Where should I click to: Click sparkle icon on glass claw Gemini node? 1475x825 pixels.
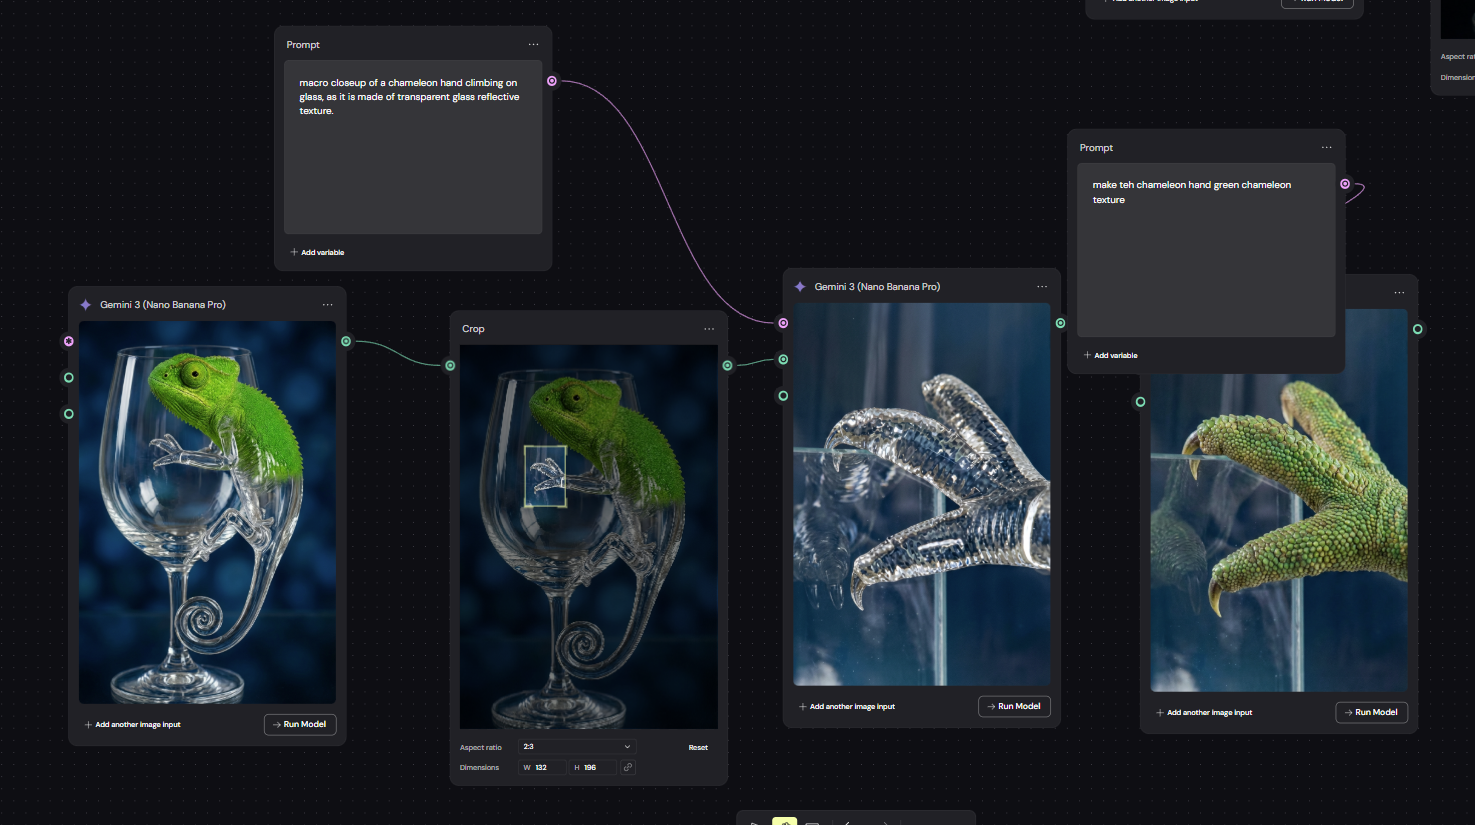coord(800,287)
